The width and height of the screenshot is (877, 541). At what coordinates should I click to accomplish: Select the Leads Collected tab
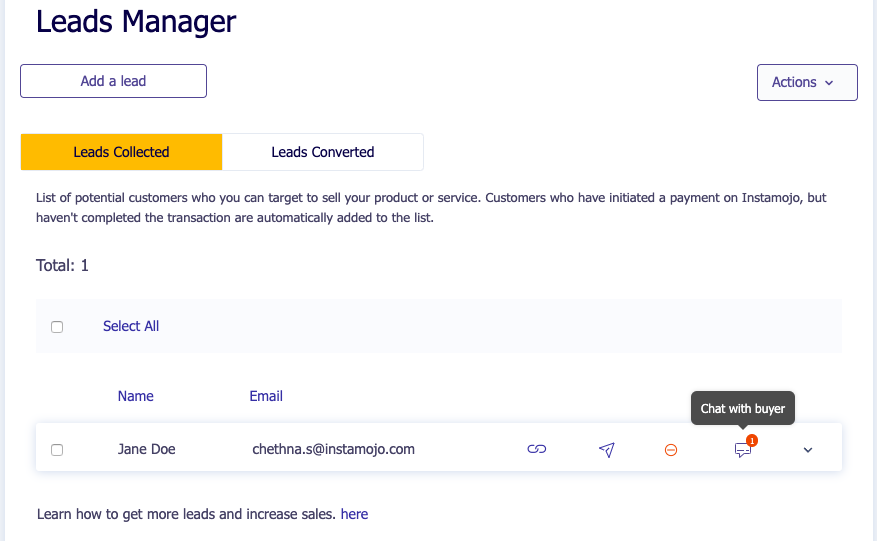[x=121, y=152]
